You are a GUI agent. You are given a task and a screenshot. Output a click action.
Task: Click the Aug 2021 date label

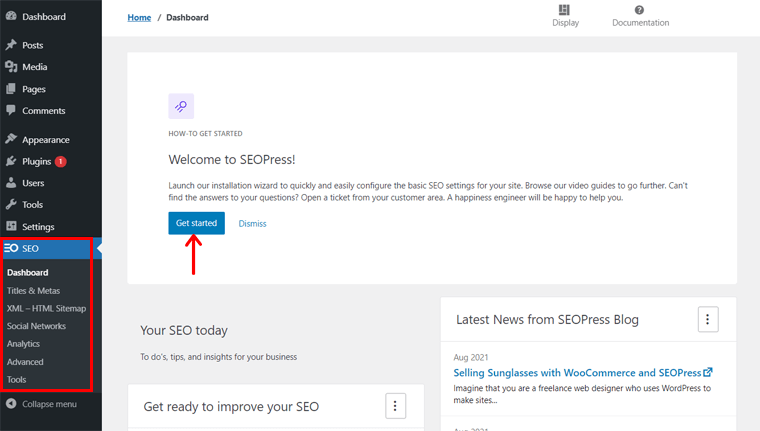(x=471, y=357)
